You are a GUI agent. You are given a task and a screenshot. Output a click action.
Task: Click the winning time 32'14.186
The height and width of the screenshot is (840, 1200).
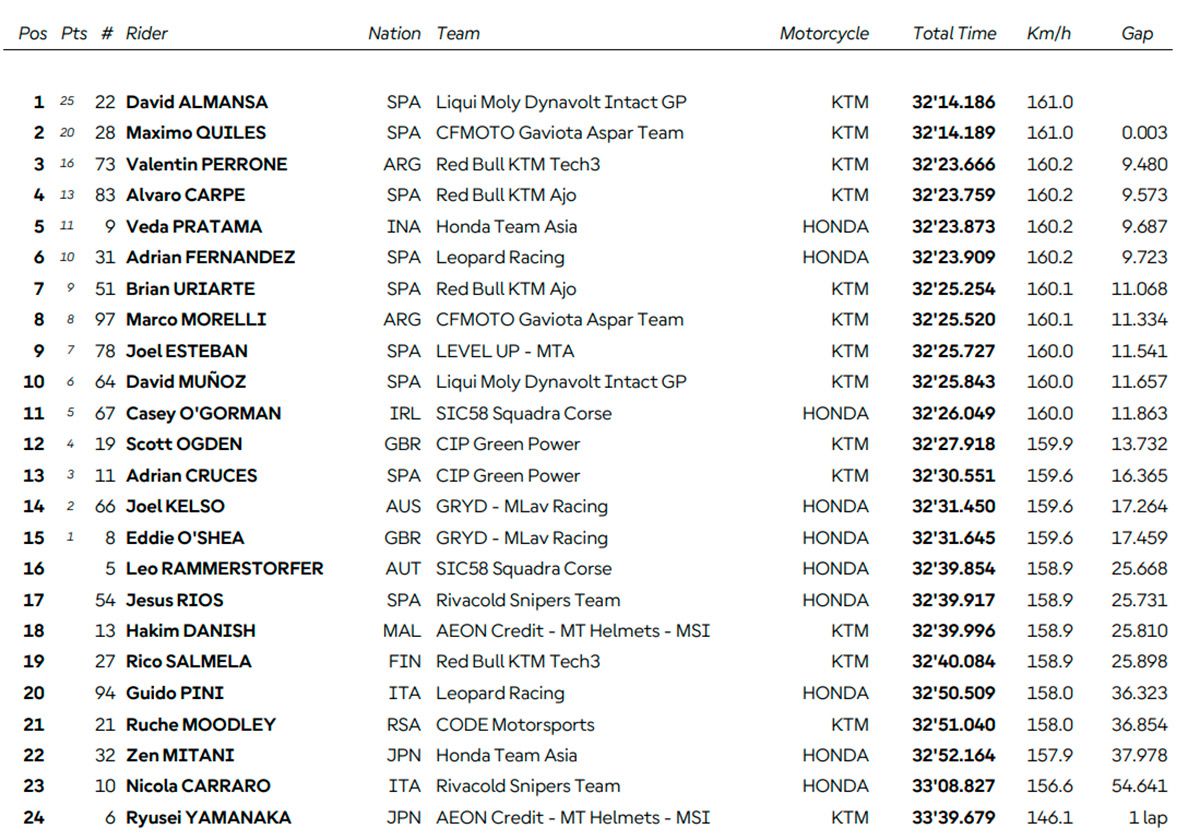coord(953,102)
